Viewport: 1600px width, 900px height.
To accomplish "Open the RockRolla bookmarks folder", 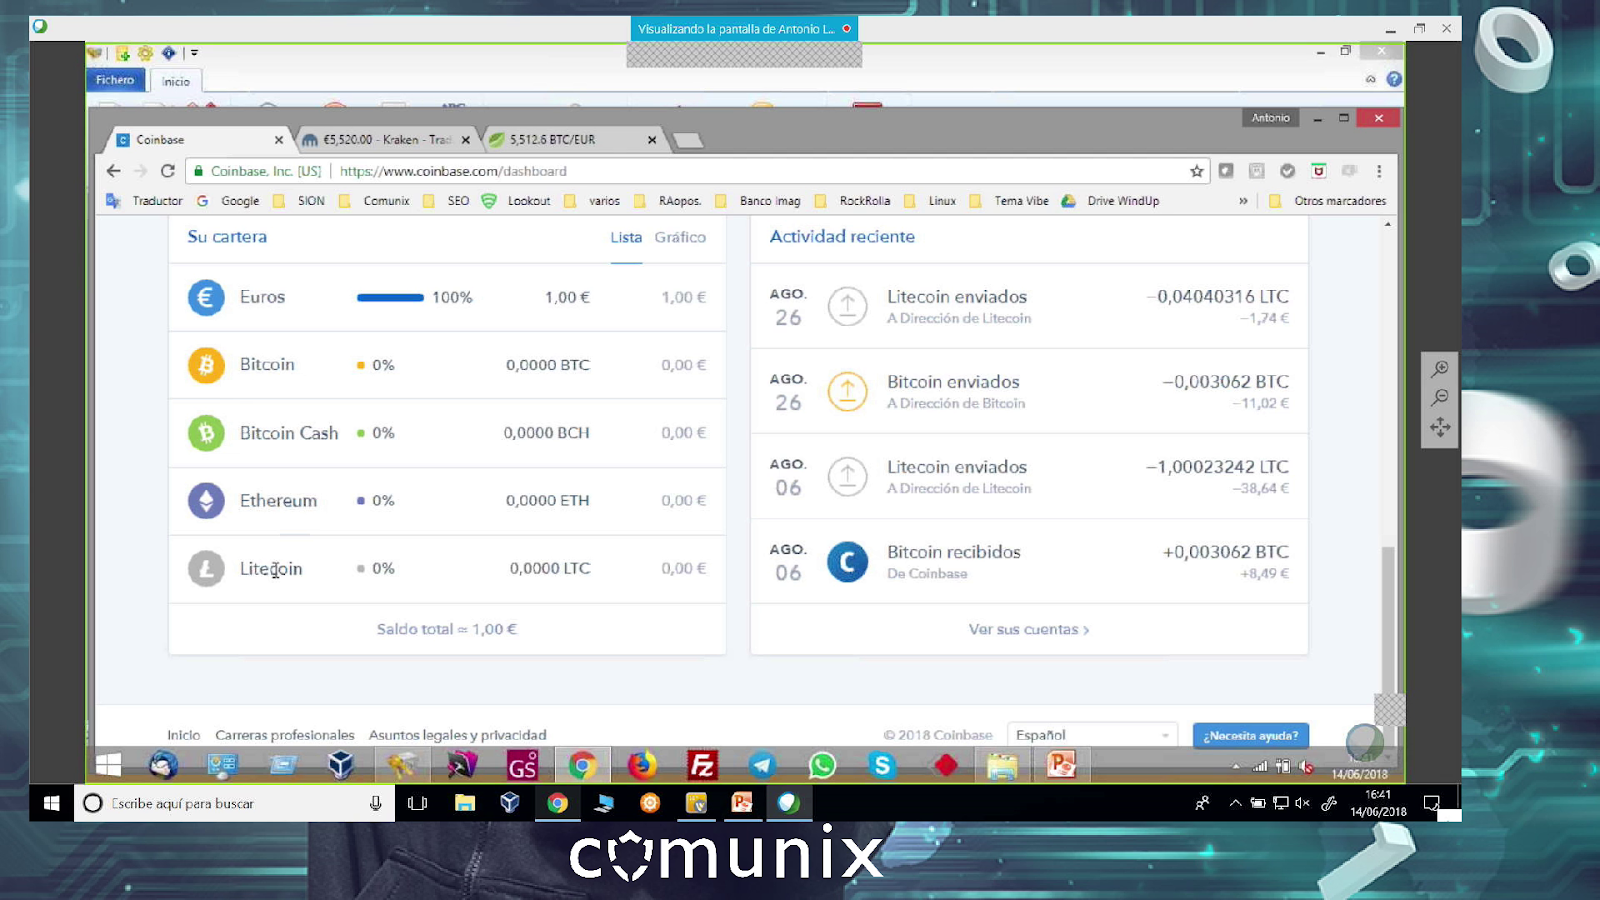I will click(x=853, y=201).
